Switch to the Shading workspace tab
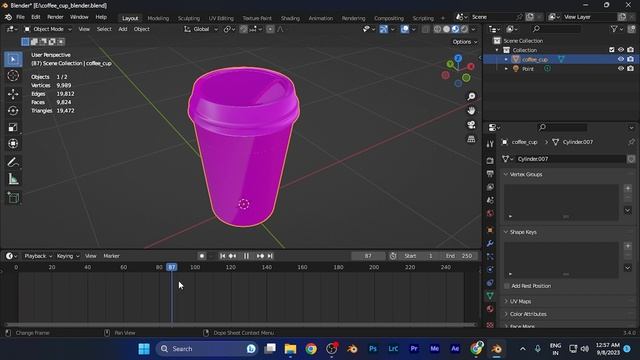Screen dimensions: 640x360 pos(290,18)
